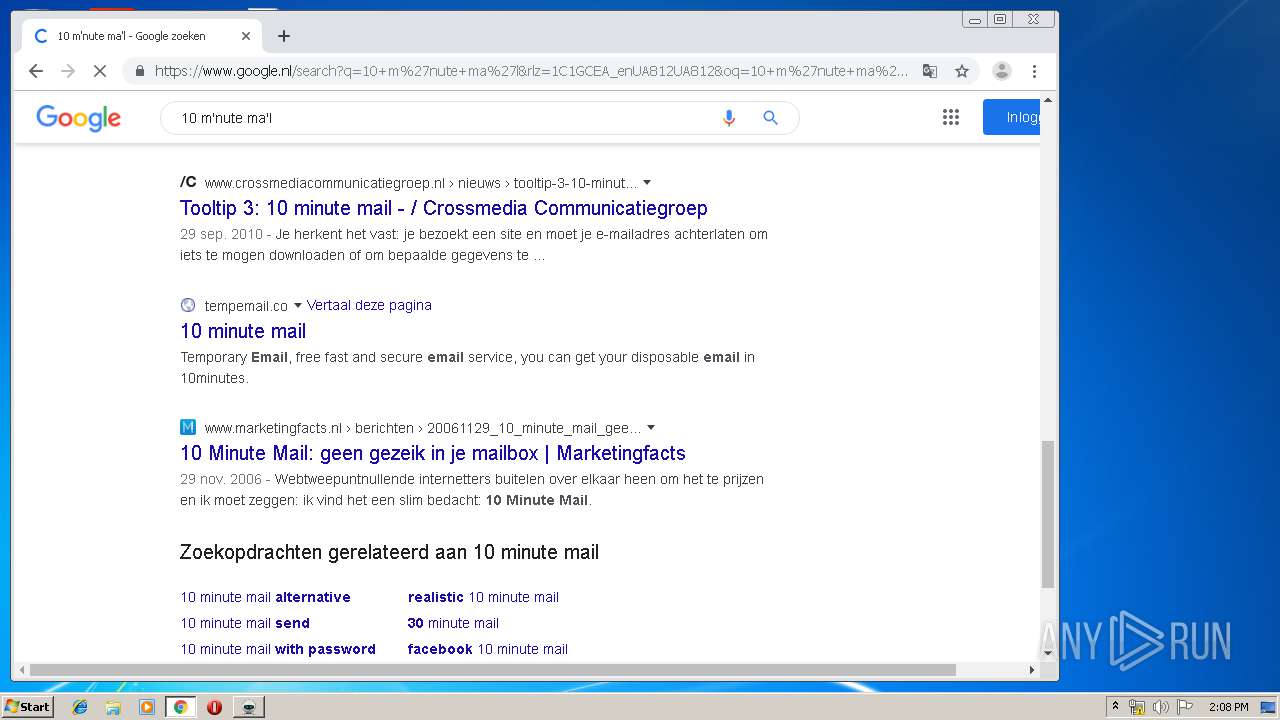Open a new tab with the plus button
The height and width of the screenshot is (720, 1280).
click(284, 36)
